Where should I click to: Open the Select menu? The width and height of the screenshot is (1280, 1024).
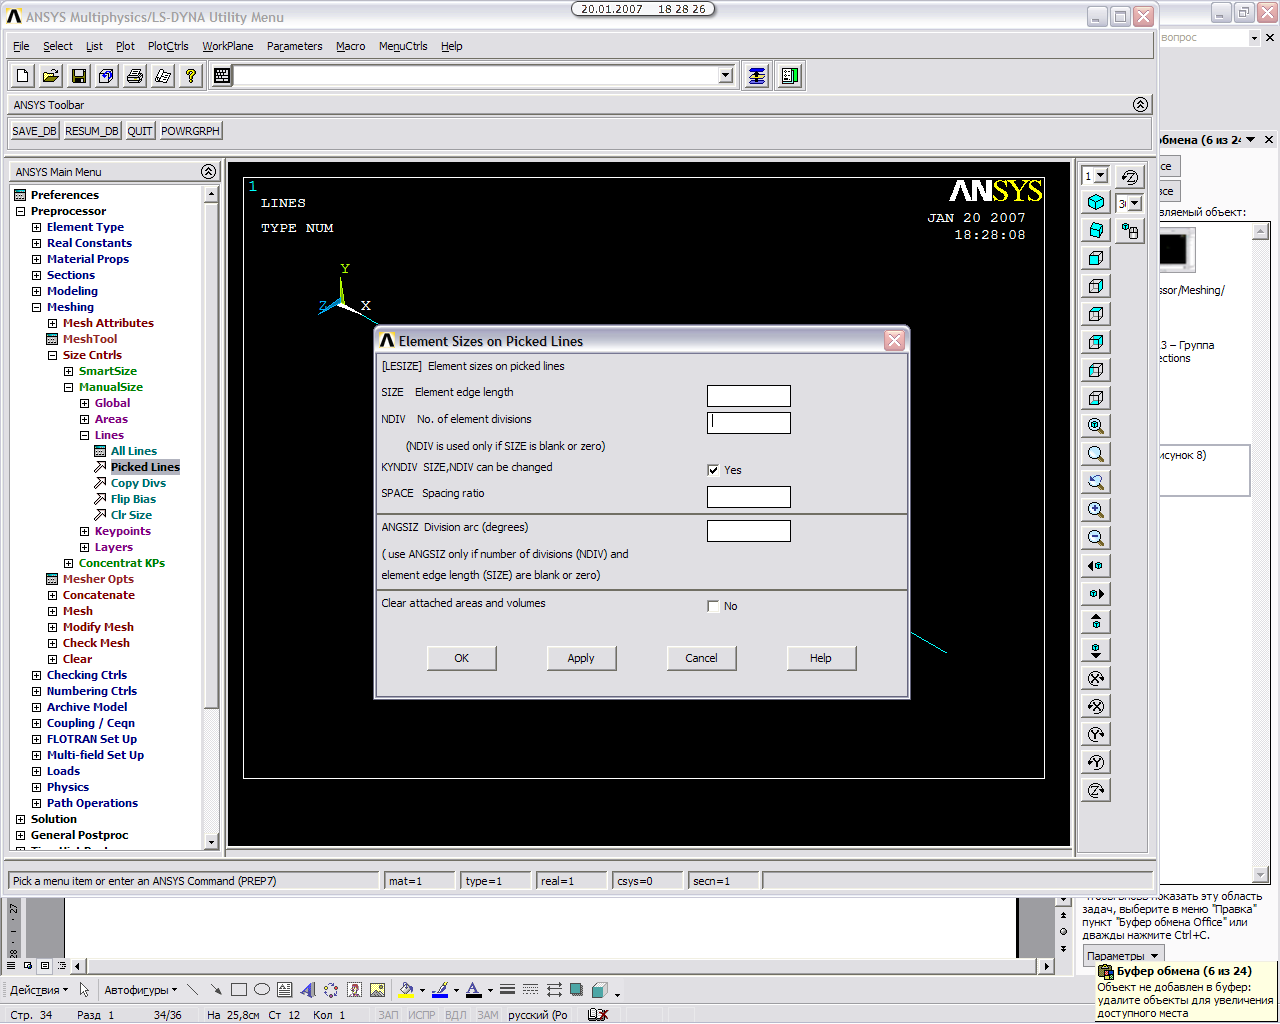pos(57,46)
